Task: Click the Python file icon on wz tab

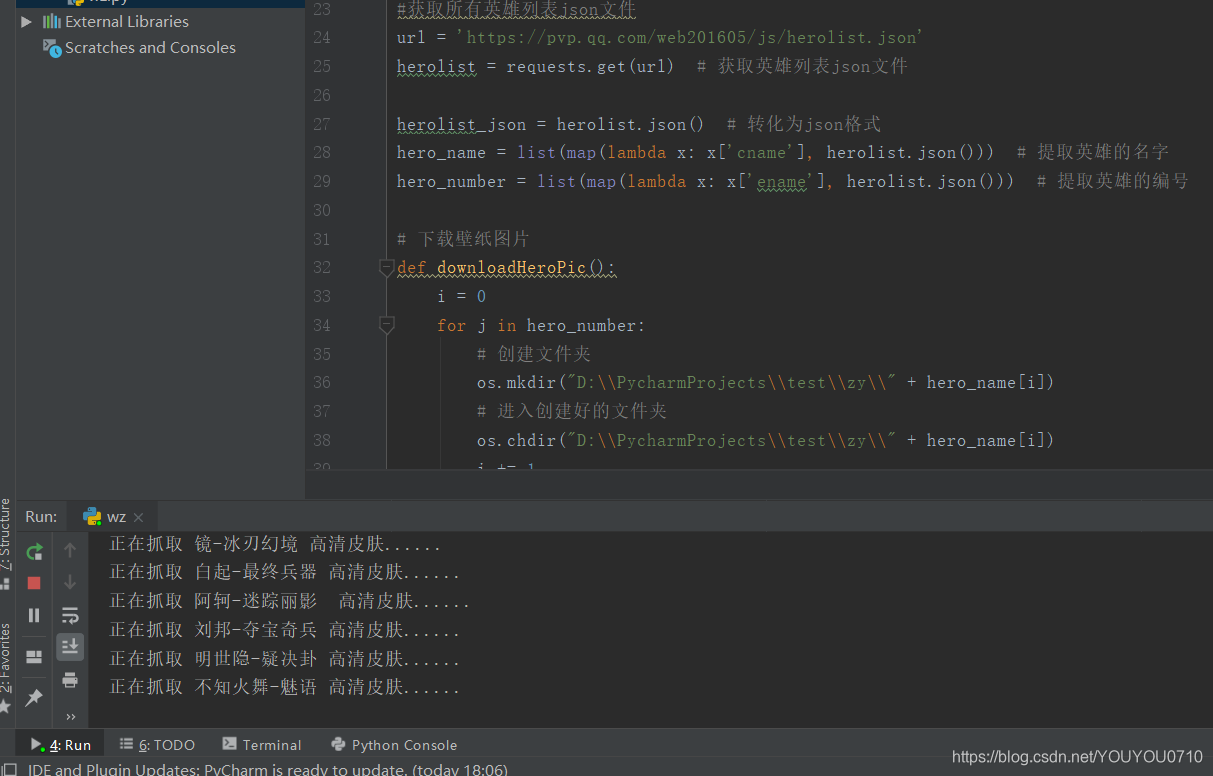Action: (x=92, y=516)
